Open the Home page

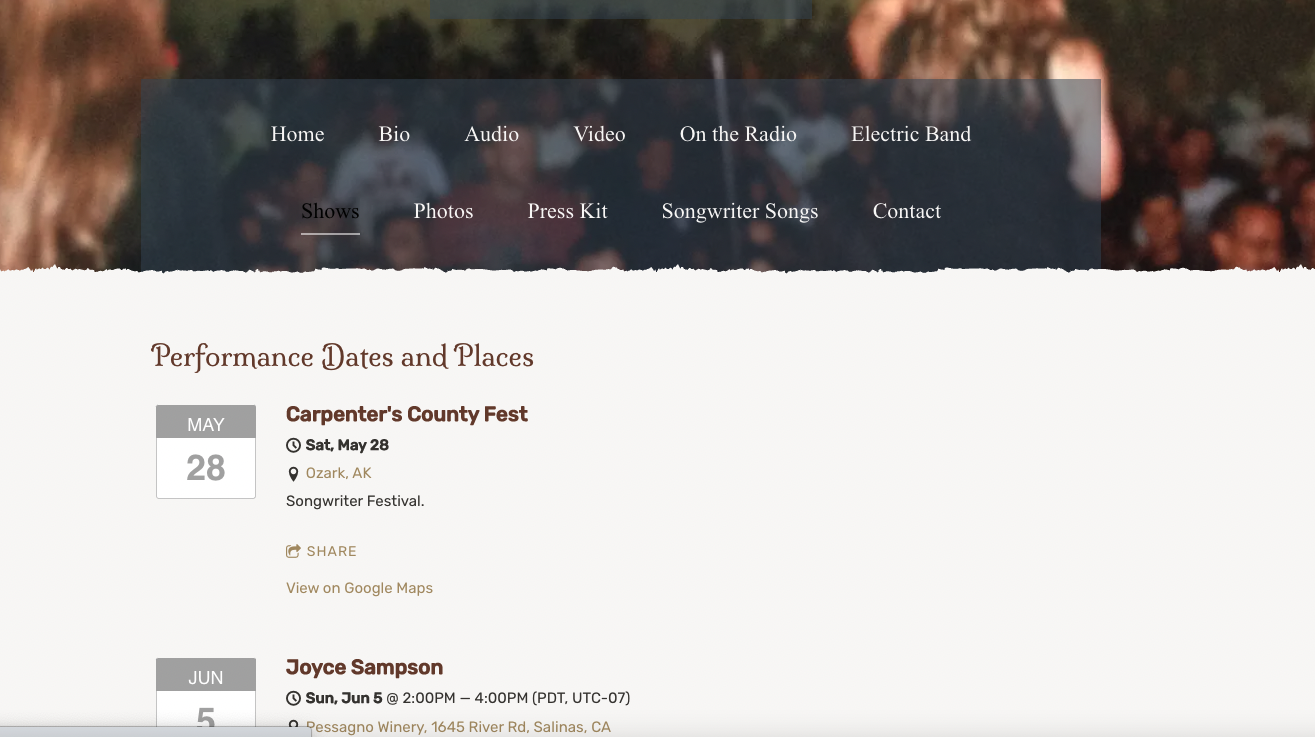(297, 134)
